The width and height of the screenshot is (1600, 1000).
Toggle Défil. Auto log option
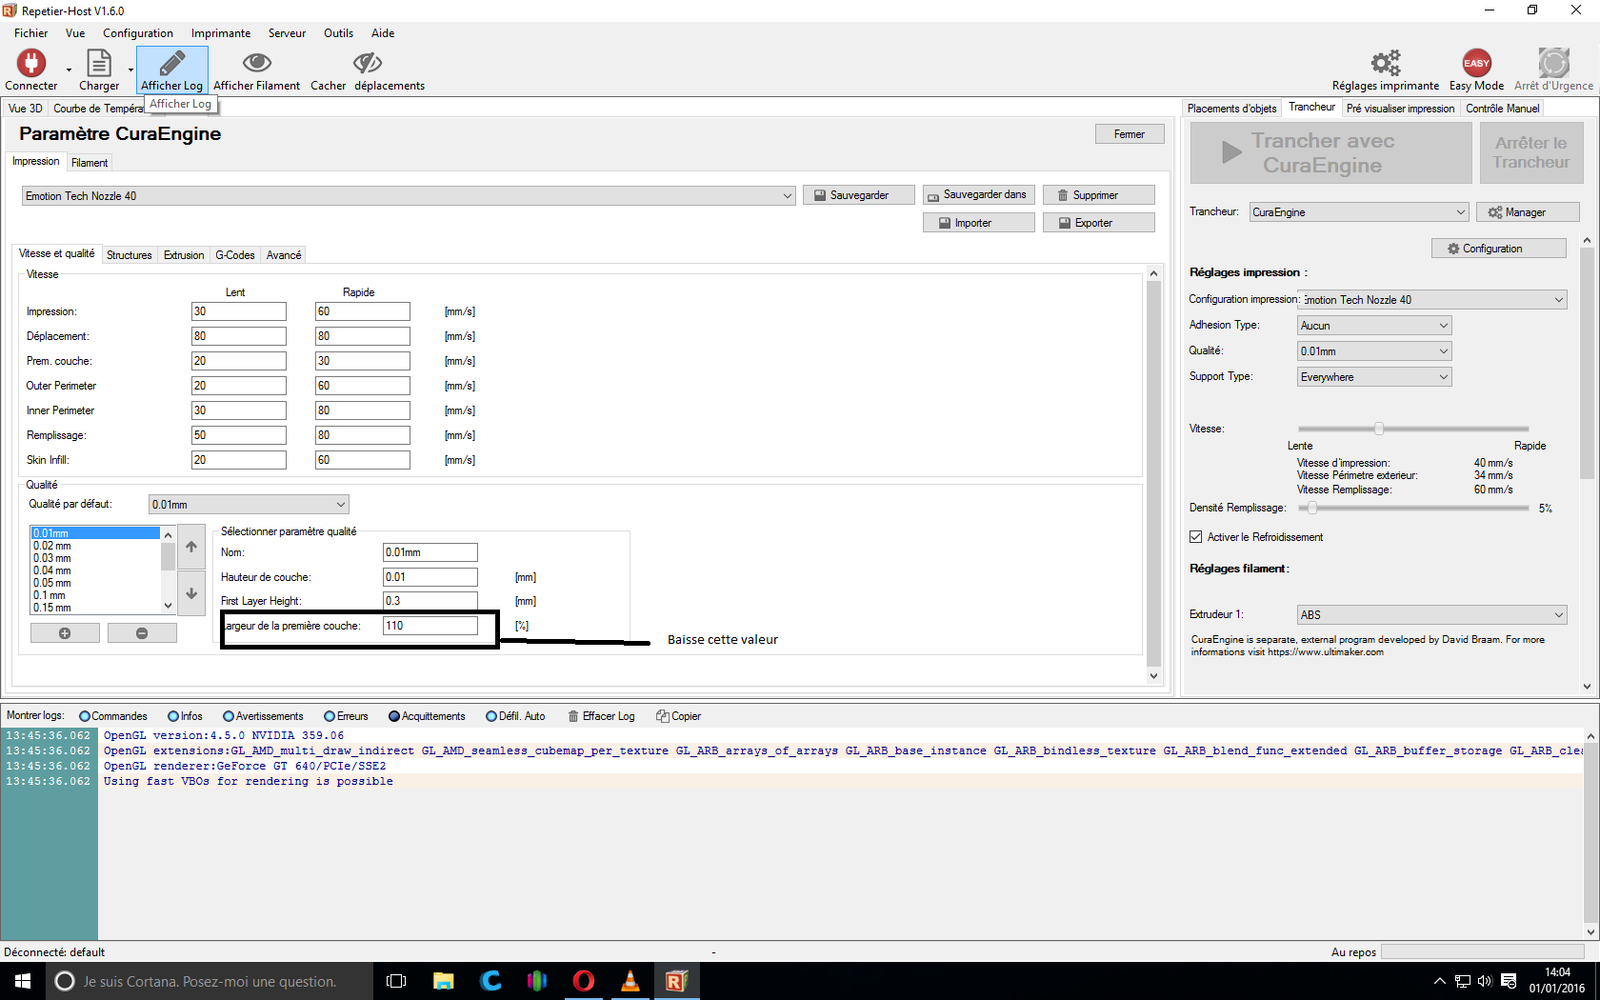pyautogui.click(x=491, y=716)
